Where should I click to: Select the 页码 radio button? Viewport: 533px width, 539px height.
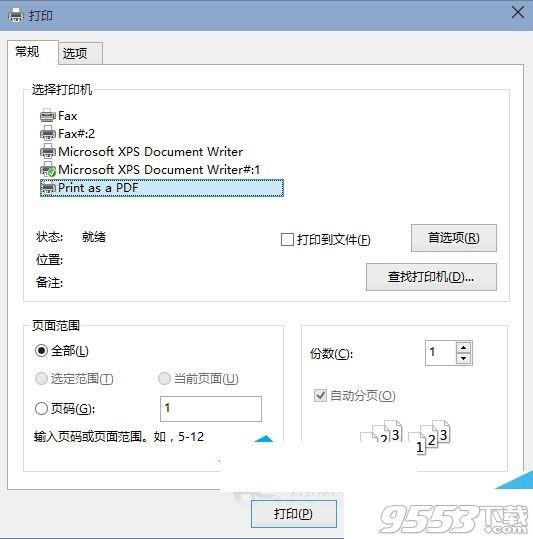[41, 409]
